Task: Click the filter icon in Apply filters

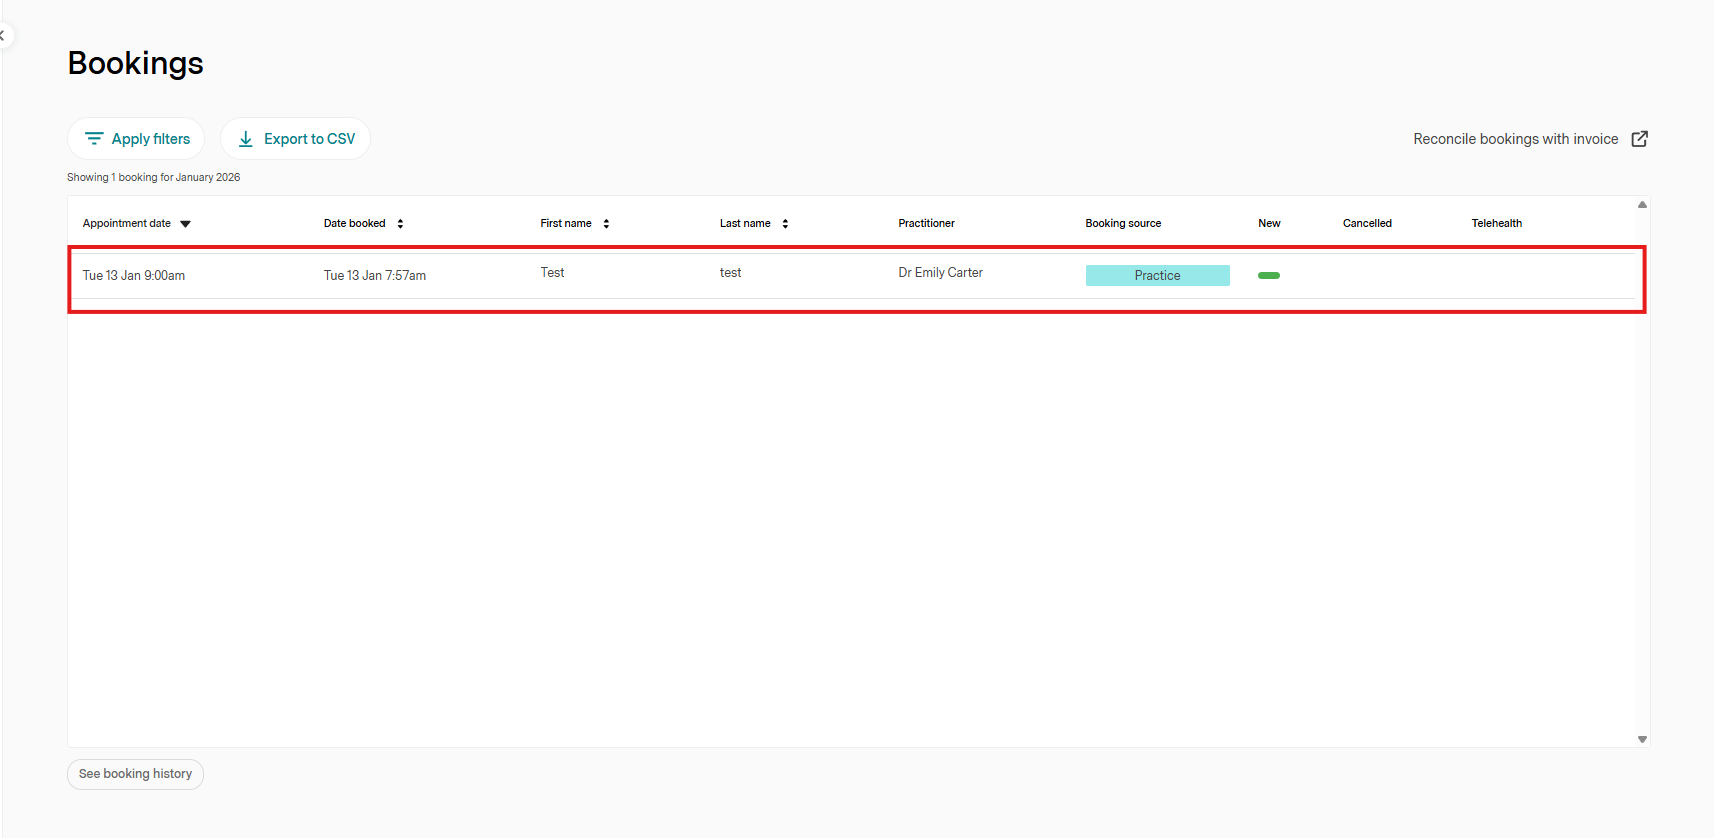Action: [94, 139]
